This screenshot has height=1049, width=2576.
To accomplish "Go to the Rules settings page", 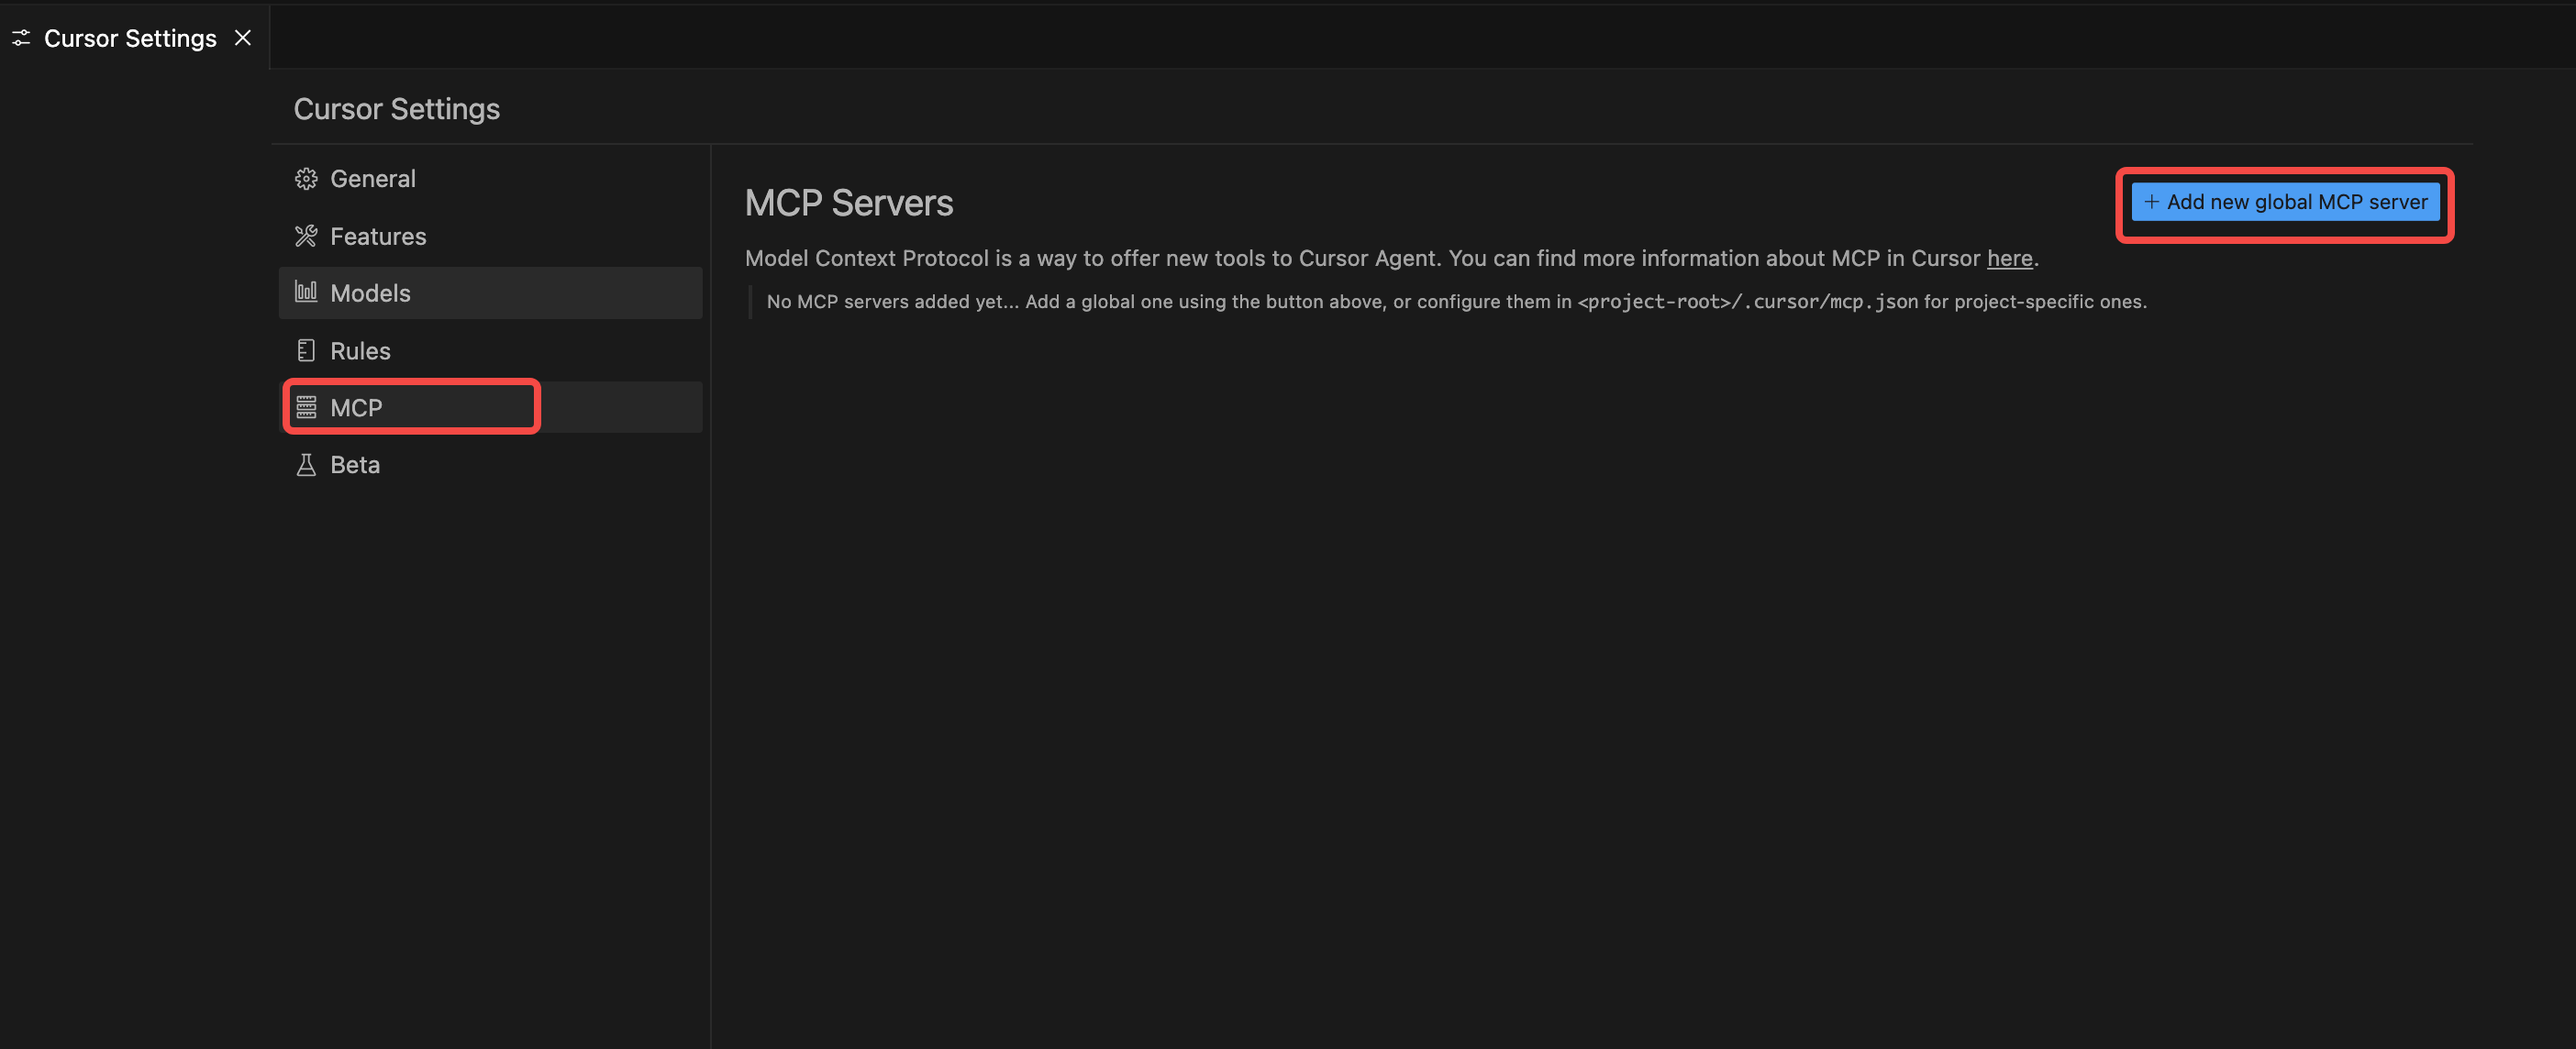I will [360, 351].
